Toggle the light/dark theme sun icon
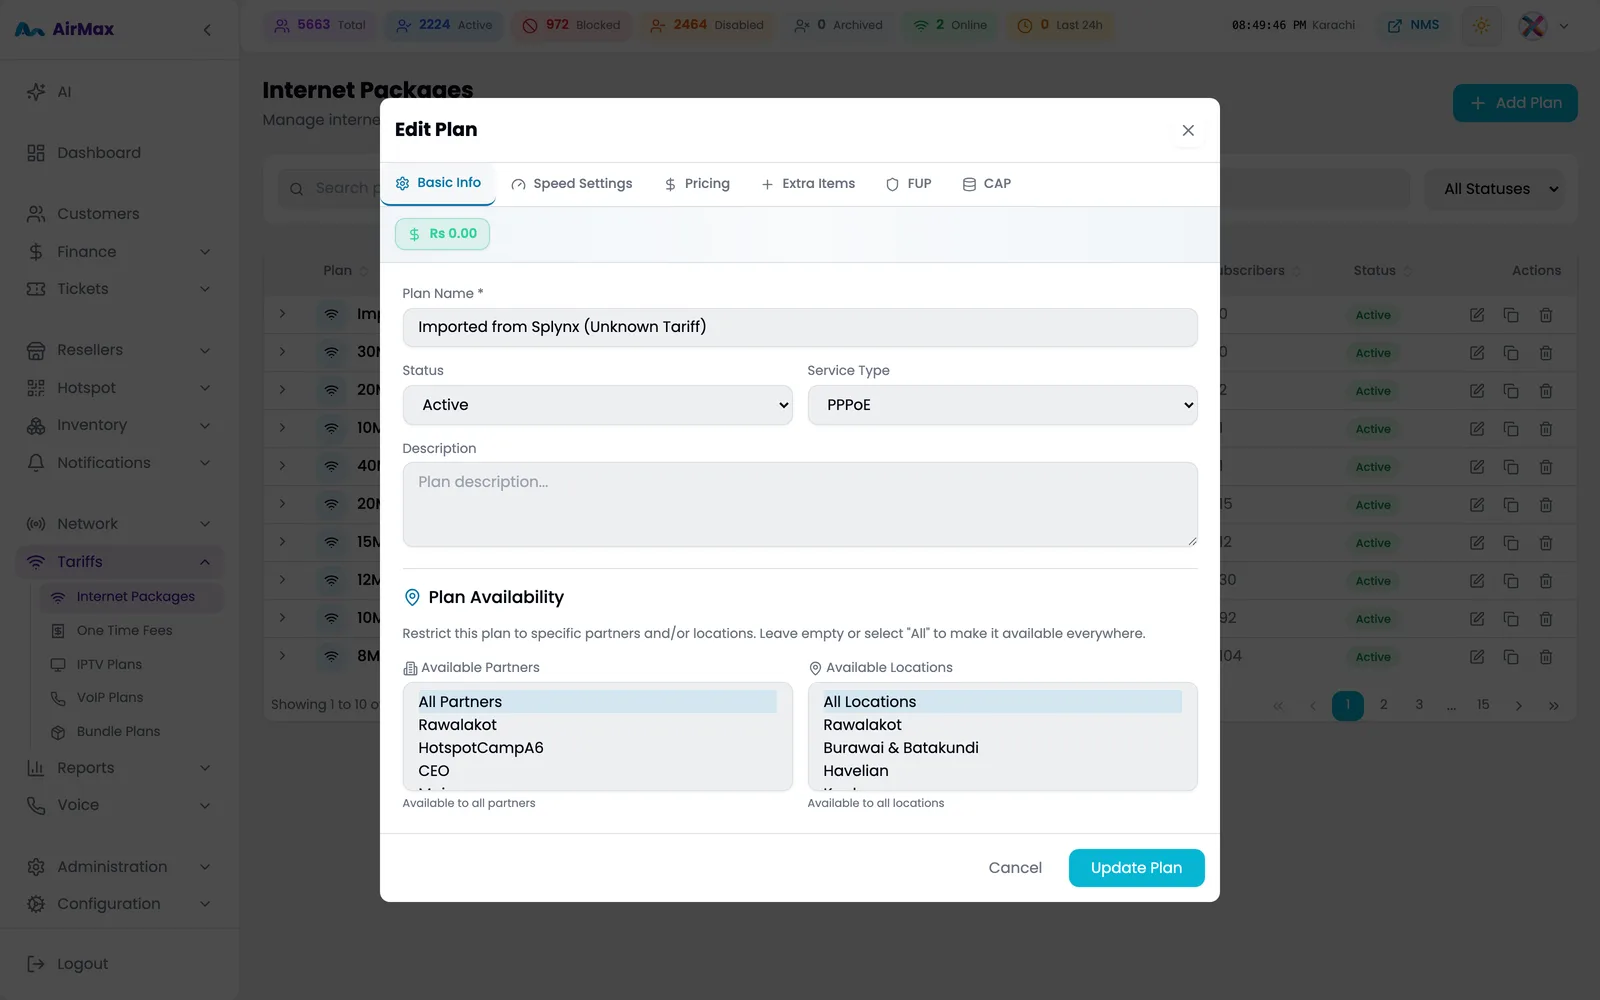1600x1000 pixels. coord(1482,26)
